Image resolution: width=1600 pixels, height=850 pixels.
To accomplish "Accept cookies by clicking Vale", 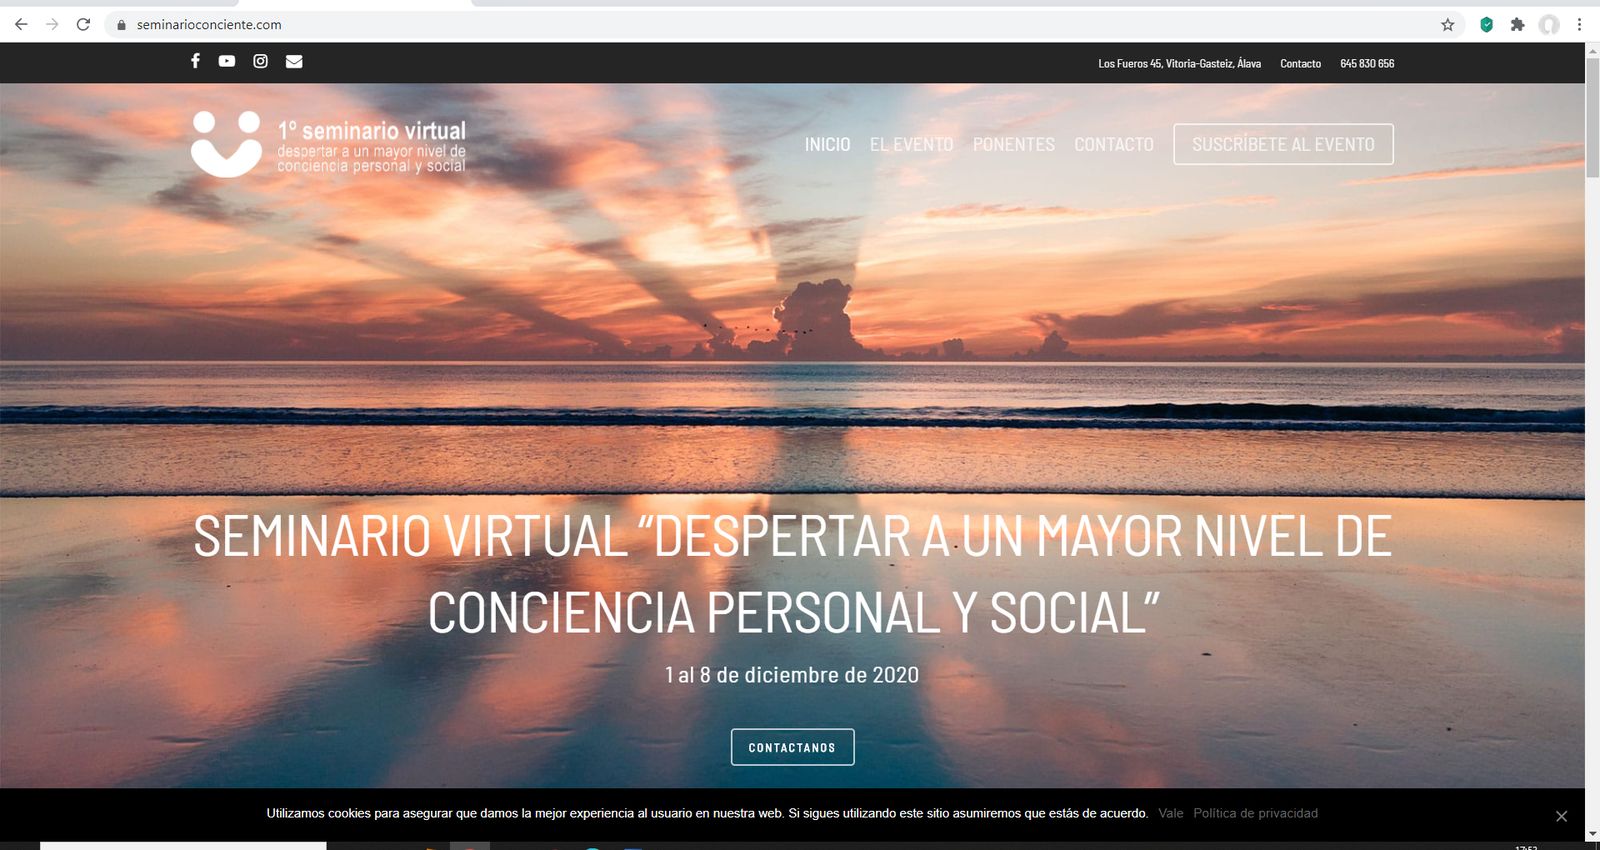I will click(x=1170, y=813).
